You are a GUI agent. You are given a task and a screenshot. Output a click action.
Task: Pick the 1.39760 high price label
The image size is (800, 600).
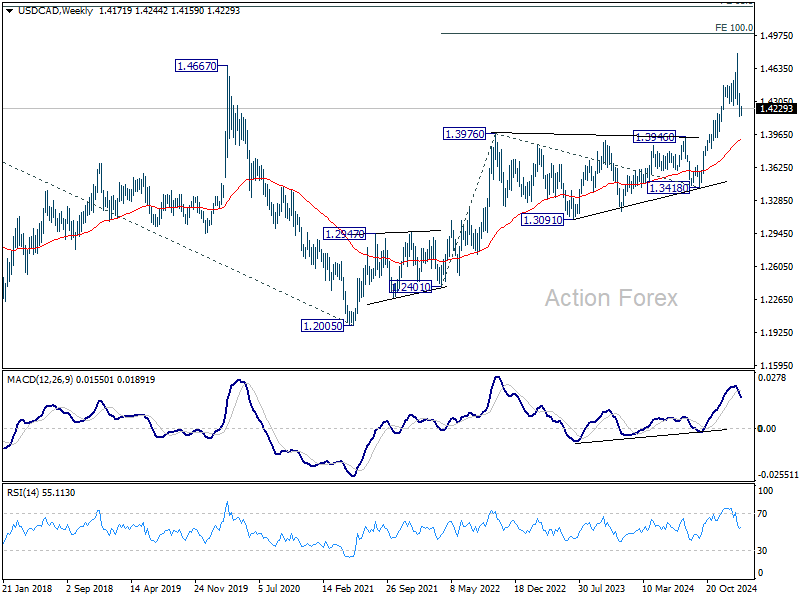click(465, 134)
